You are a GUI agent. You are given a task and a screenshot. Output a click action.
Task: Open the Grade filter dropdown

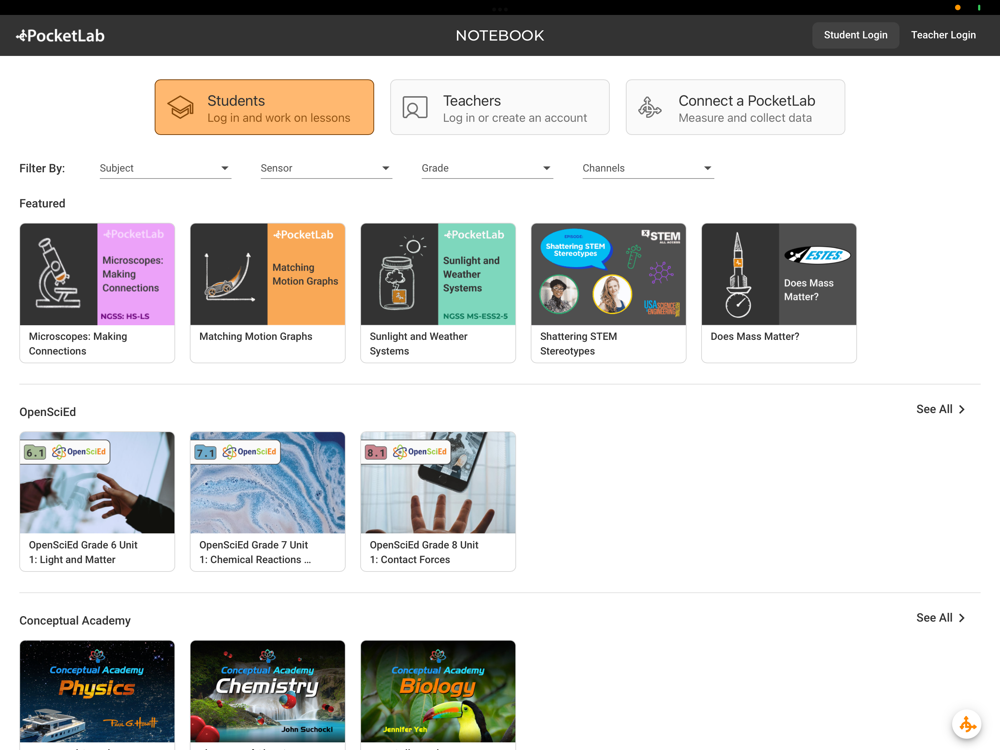[487, 168]
